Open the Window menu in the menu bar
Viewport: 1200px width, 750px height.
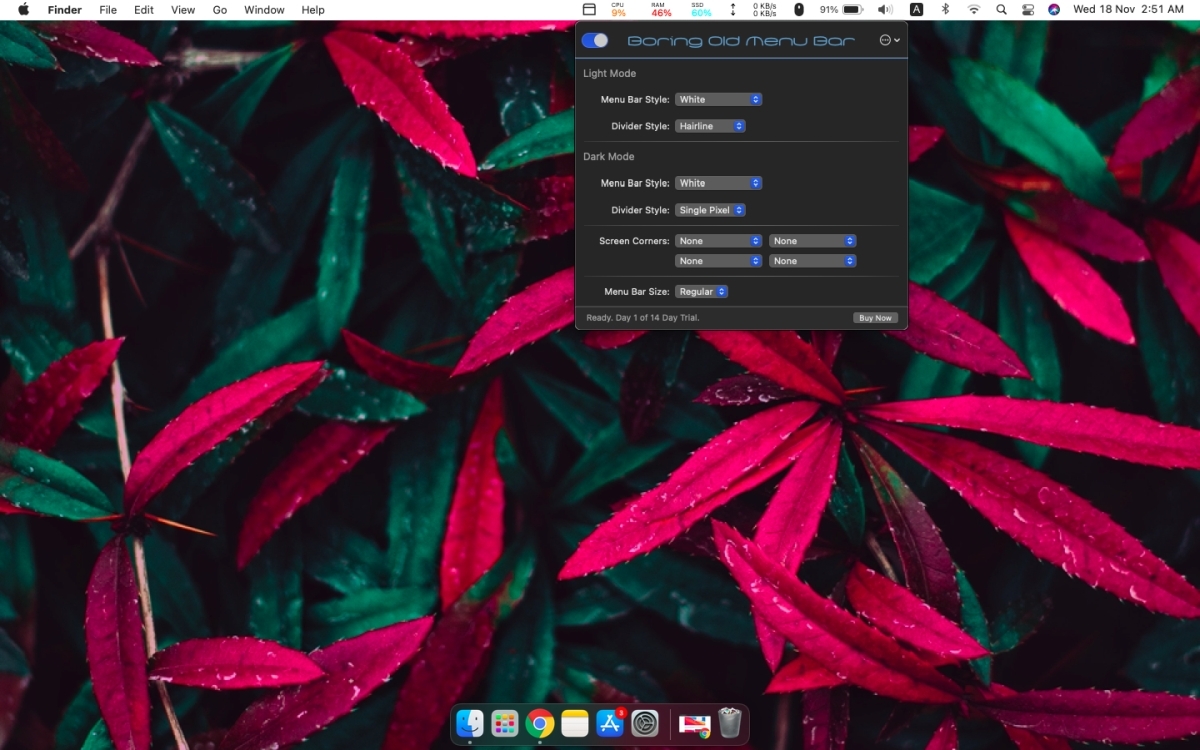(x=263, y=9)
